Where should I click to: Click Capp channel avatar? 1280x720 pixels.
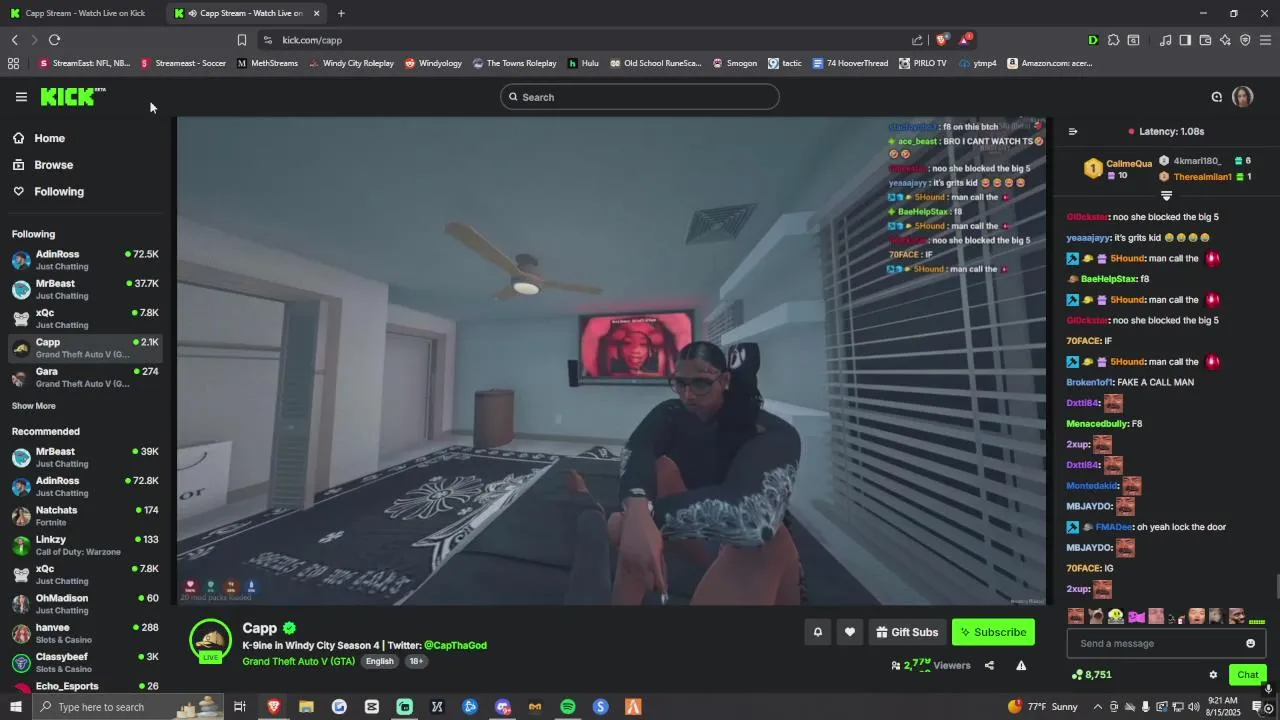coord(210,641)
